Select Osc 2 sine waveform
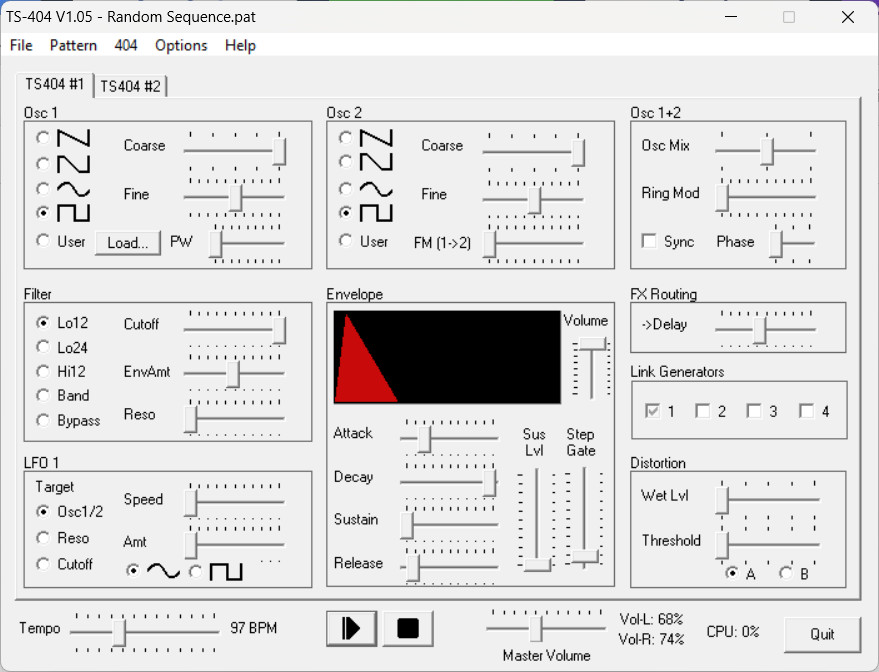The width and height of the screenshot is (879, 672). click(x=346, y=189)
